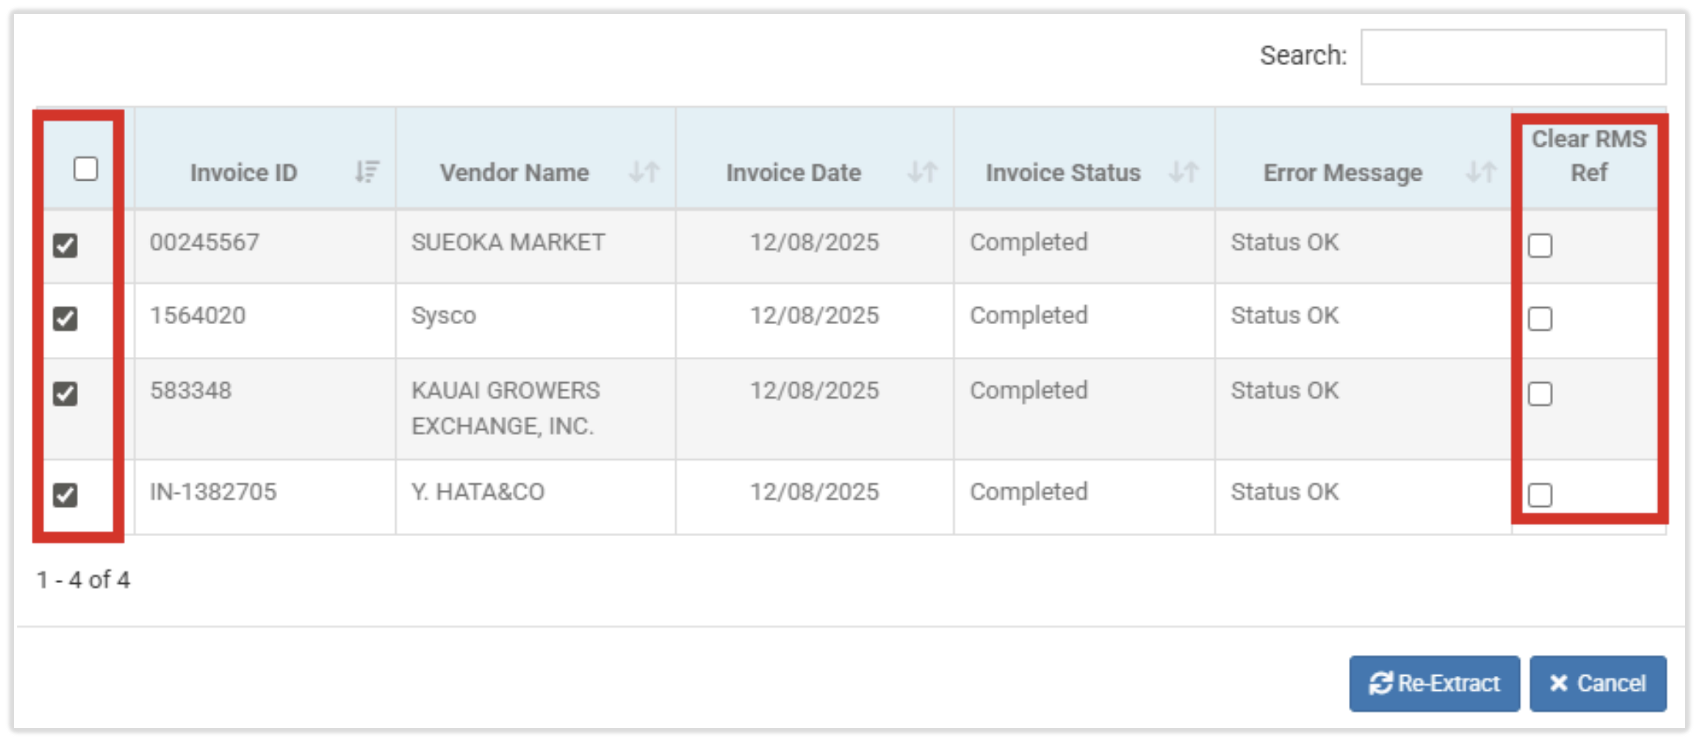Uncheck the row for invoice 00245567
Viewport: 1700px width, 742px height.
click(66, 245)
